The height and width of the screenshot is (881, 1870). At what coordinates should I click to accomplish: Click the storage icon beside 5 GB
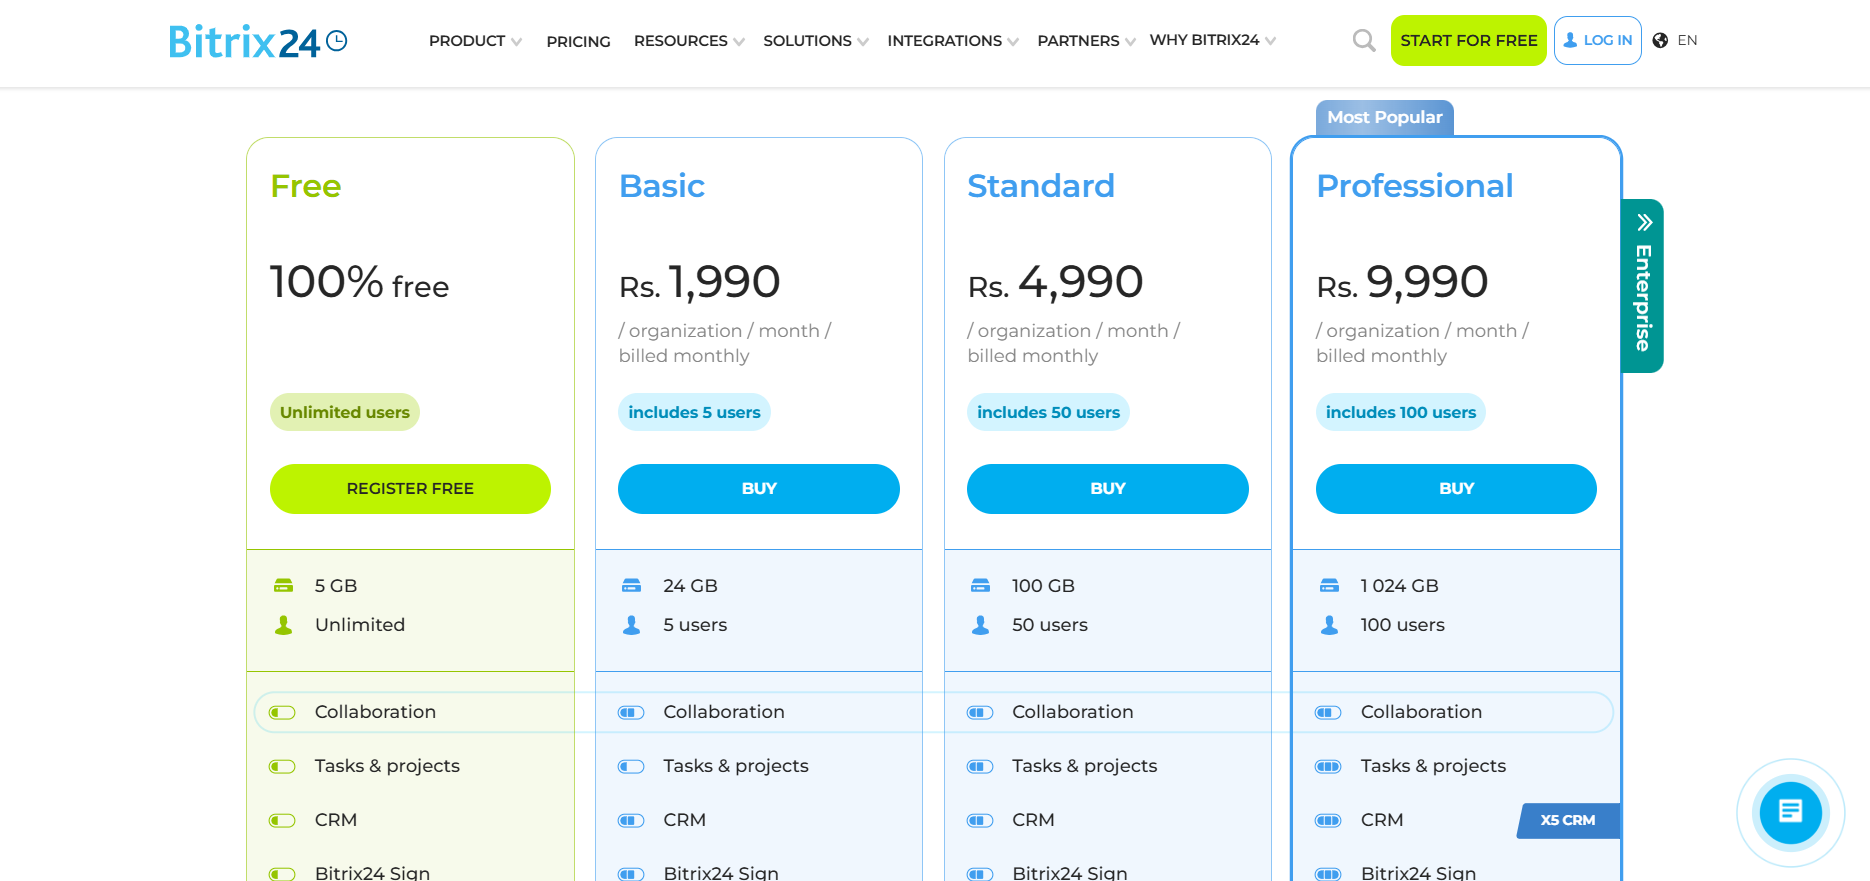coord(284,585)
